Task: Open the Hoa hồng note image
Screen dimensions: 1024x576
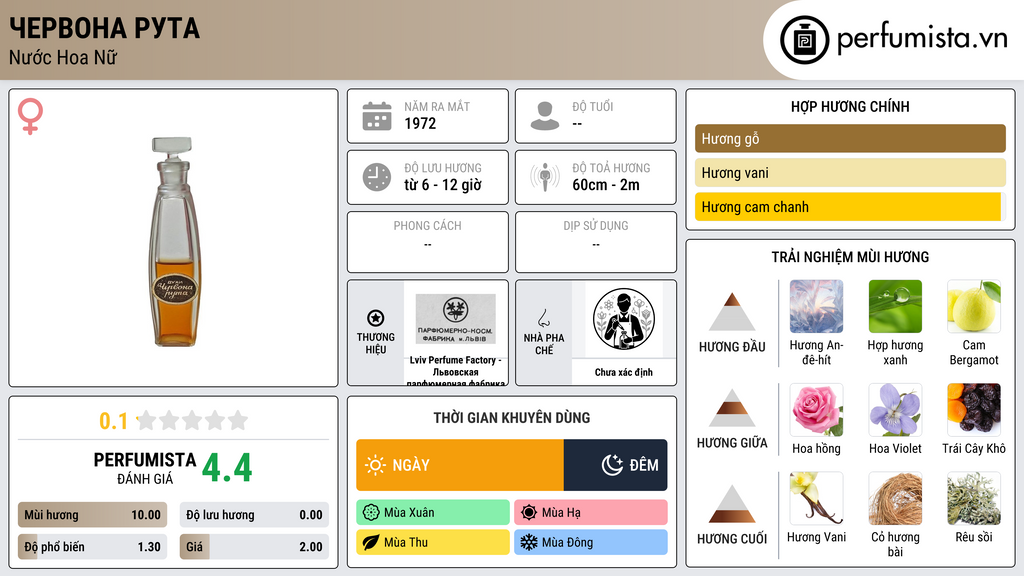Action: pos(816,410)
